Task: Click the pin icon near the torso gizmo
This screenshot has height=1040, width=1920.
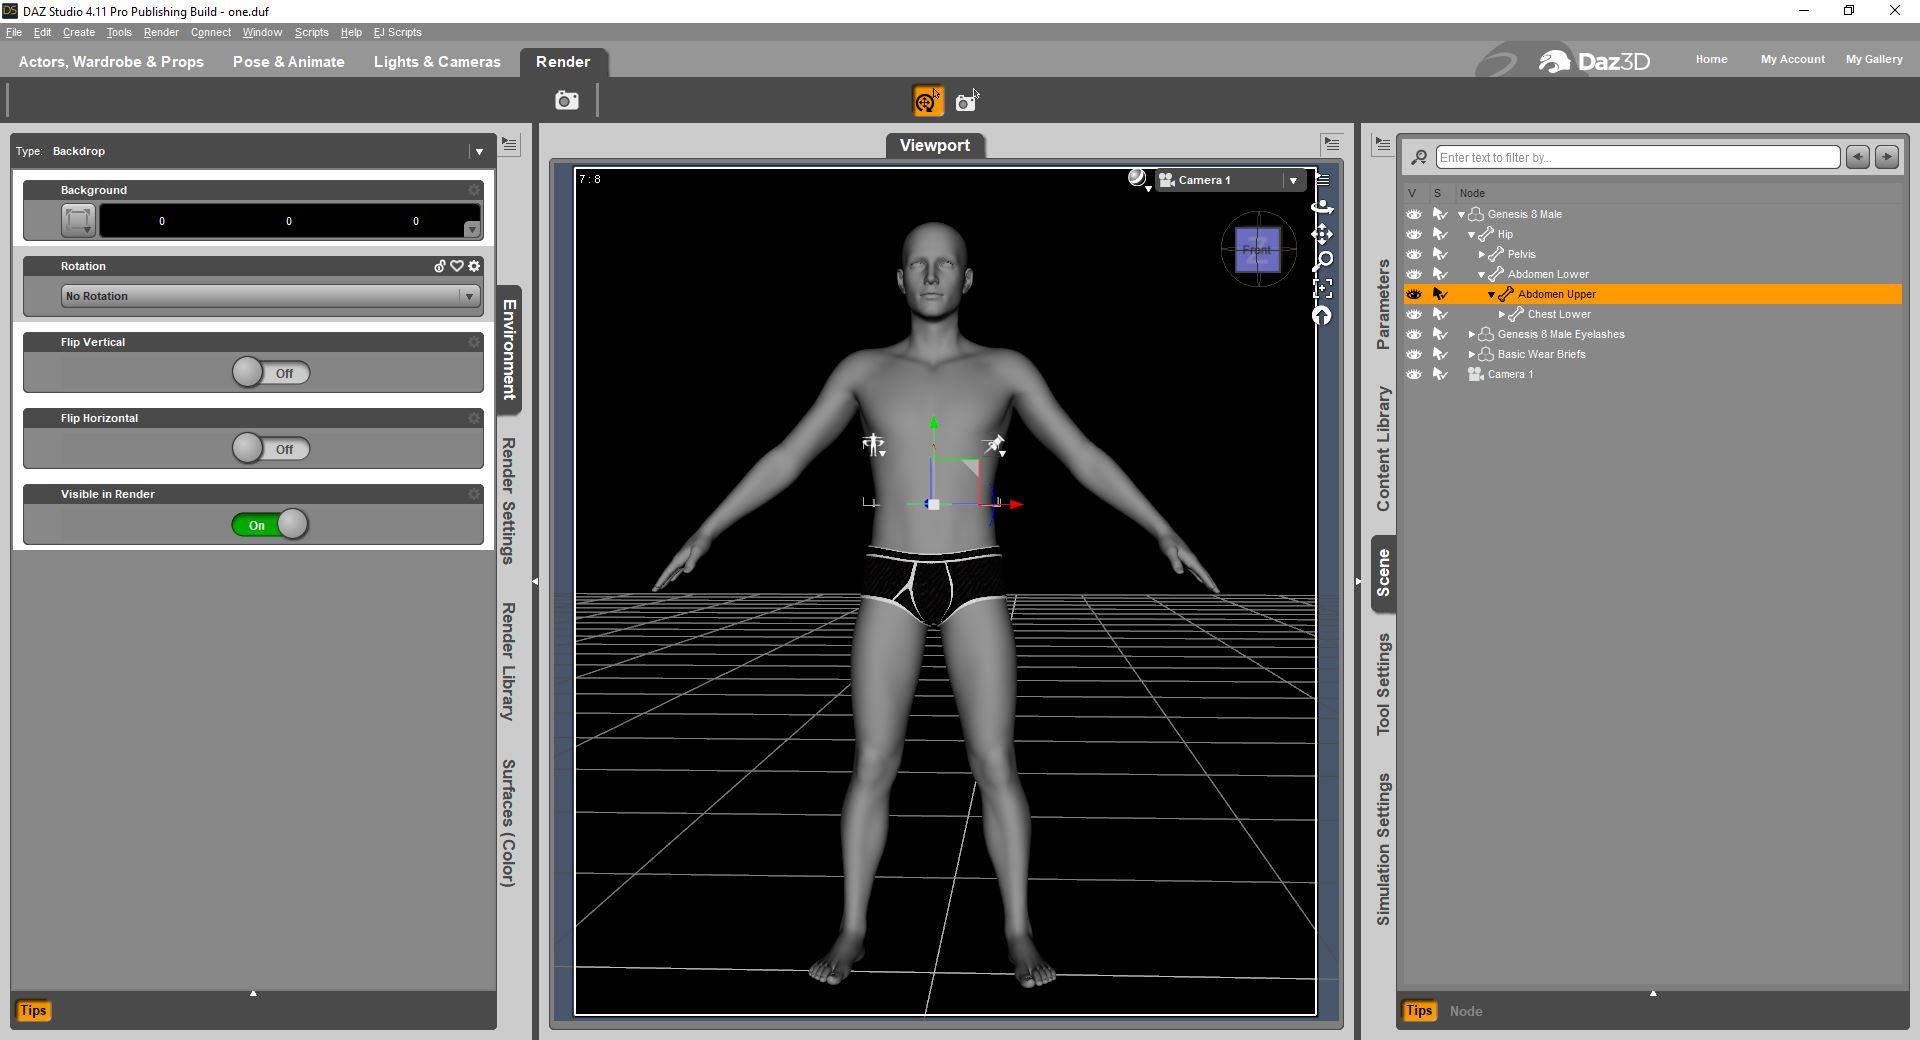Action: (x=995, y=445)
